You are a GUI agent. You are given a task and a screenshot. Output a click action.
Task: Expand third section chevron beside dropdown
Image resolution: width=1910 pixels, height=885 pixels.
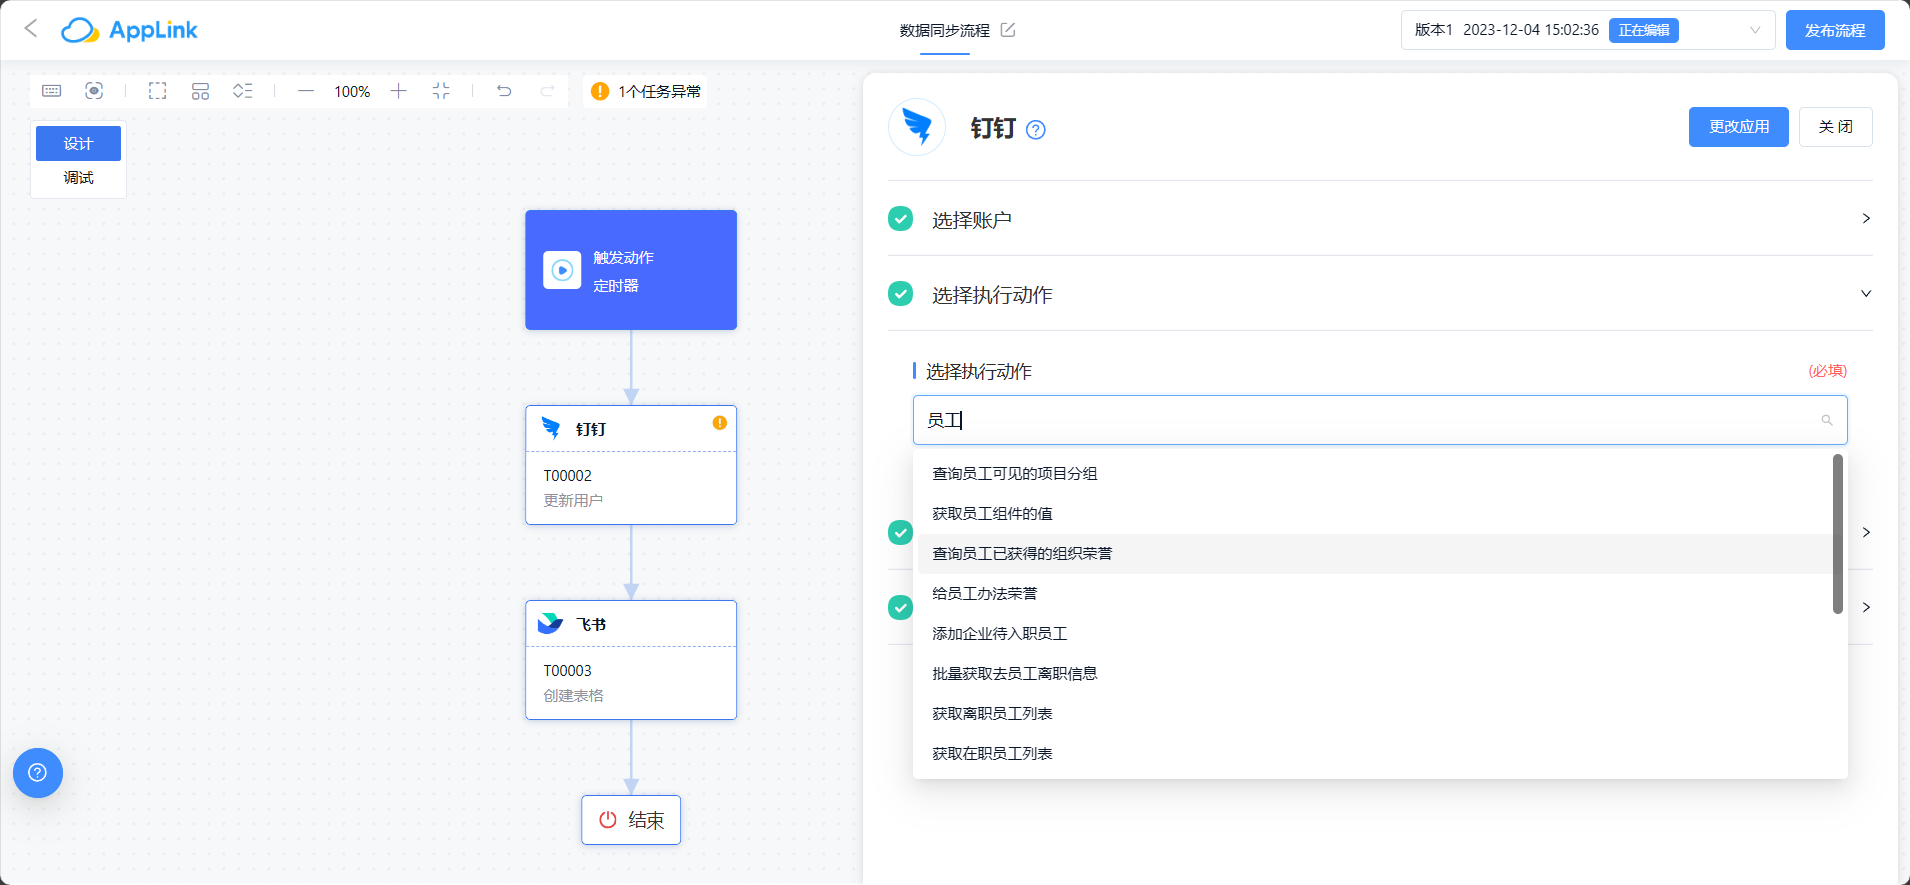(x=1866, y=532)
